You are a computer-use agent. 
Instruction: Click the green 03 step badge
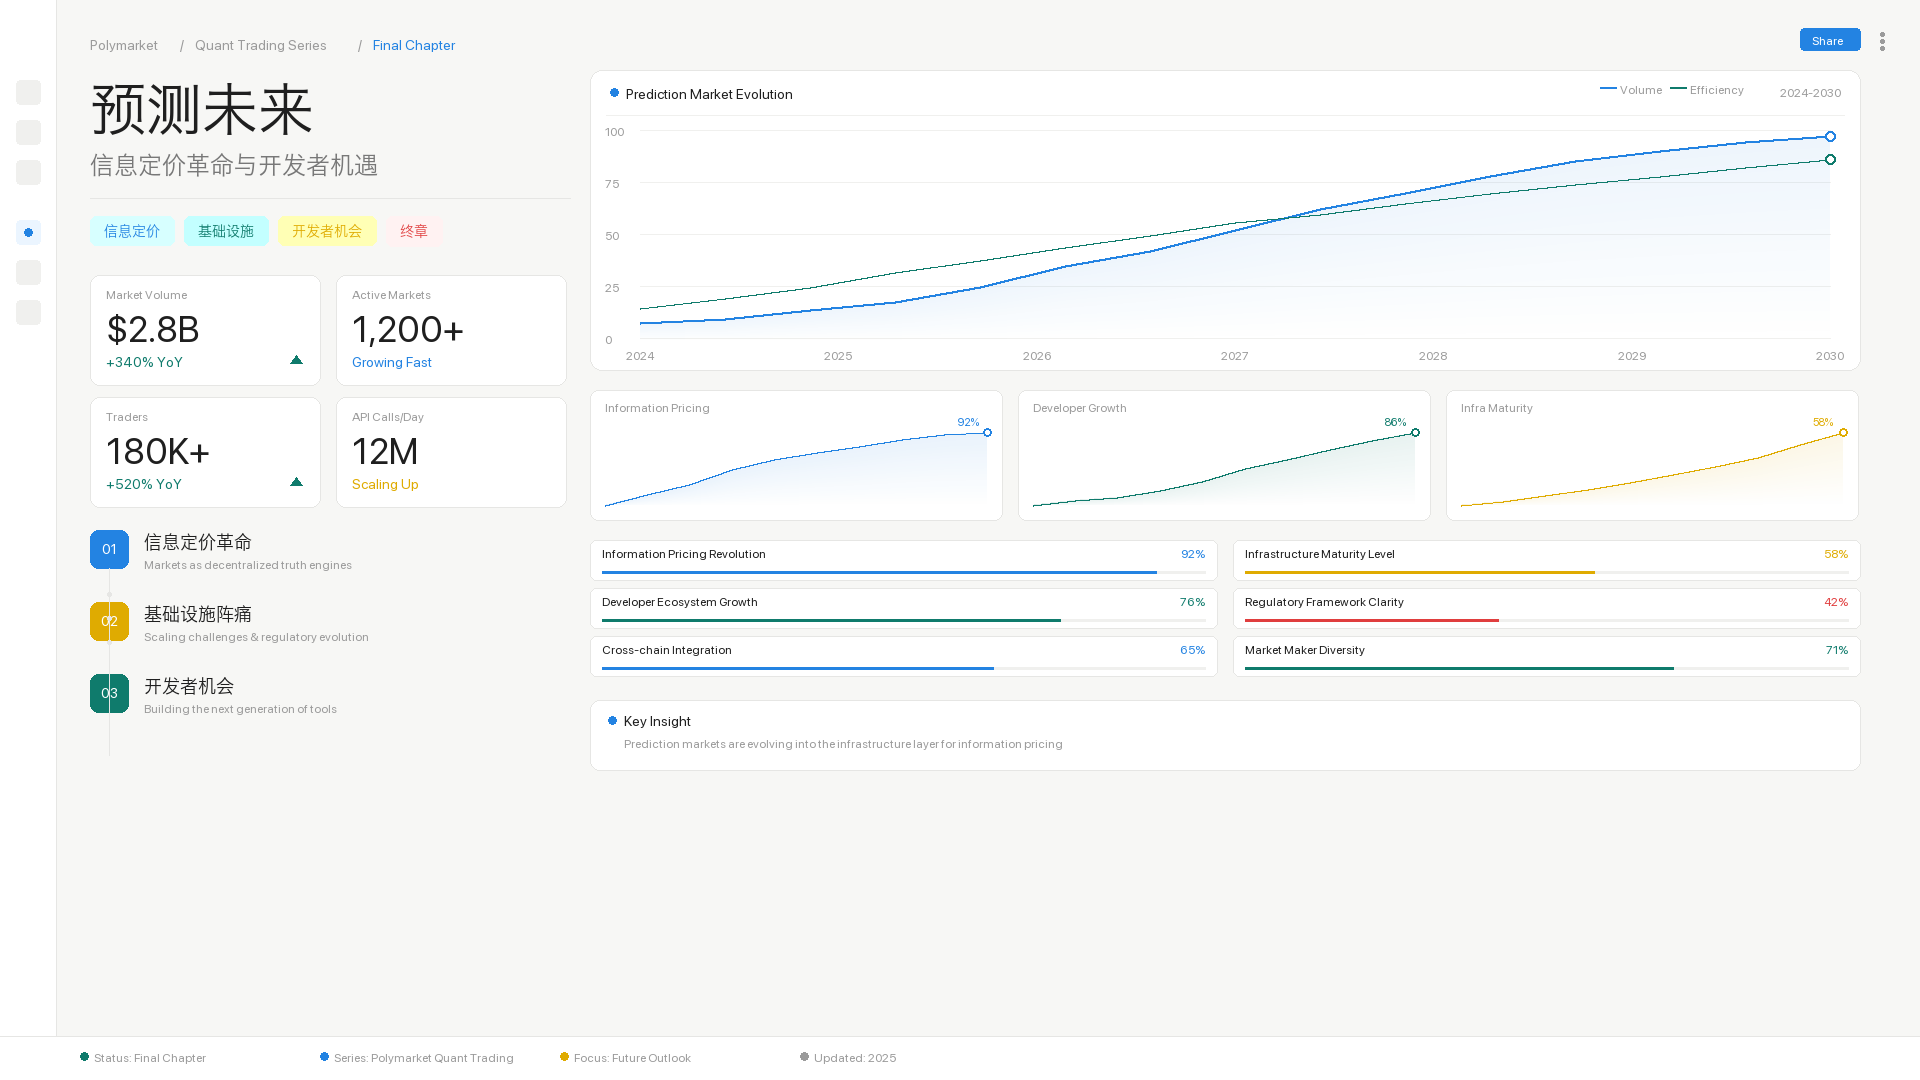[x=109, y=693]
